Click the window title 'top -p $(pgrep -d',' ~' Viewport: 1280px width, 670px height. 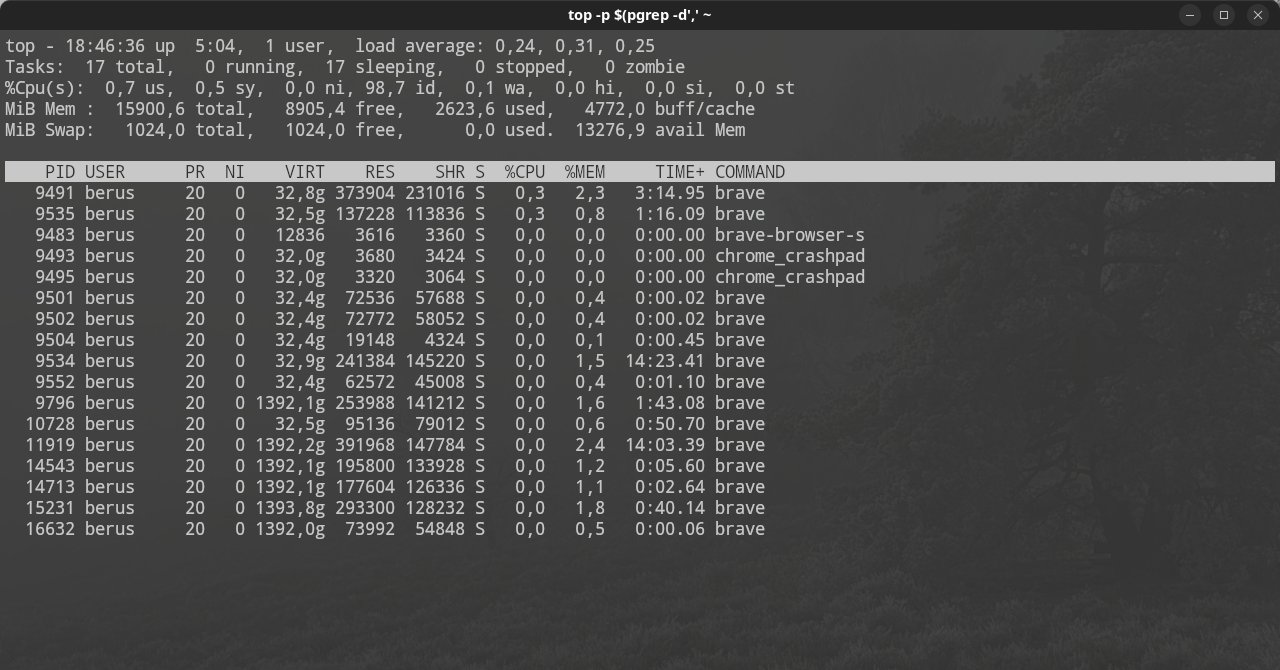(640, 15)
